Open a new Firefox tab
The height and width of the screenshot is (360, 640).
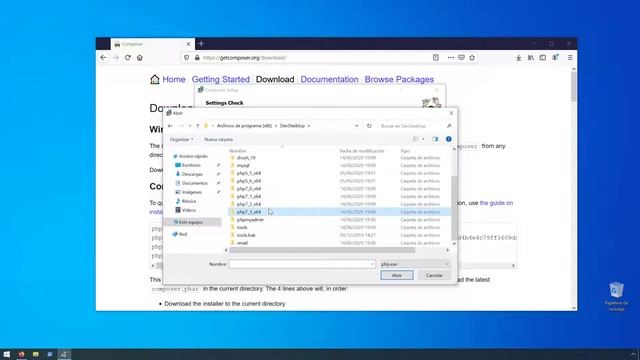point(201,44)
